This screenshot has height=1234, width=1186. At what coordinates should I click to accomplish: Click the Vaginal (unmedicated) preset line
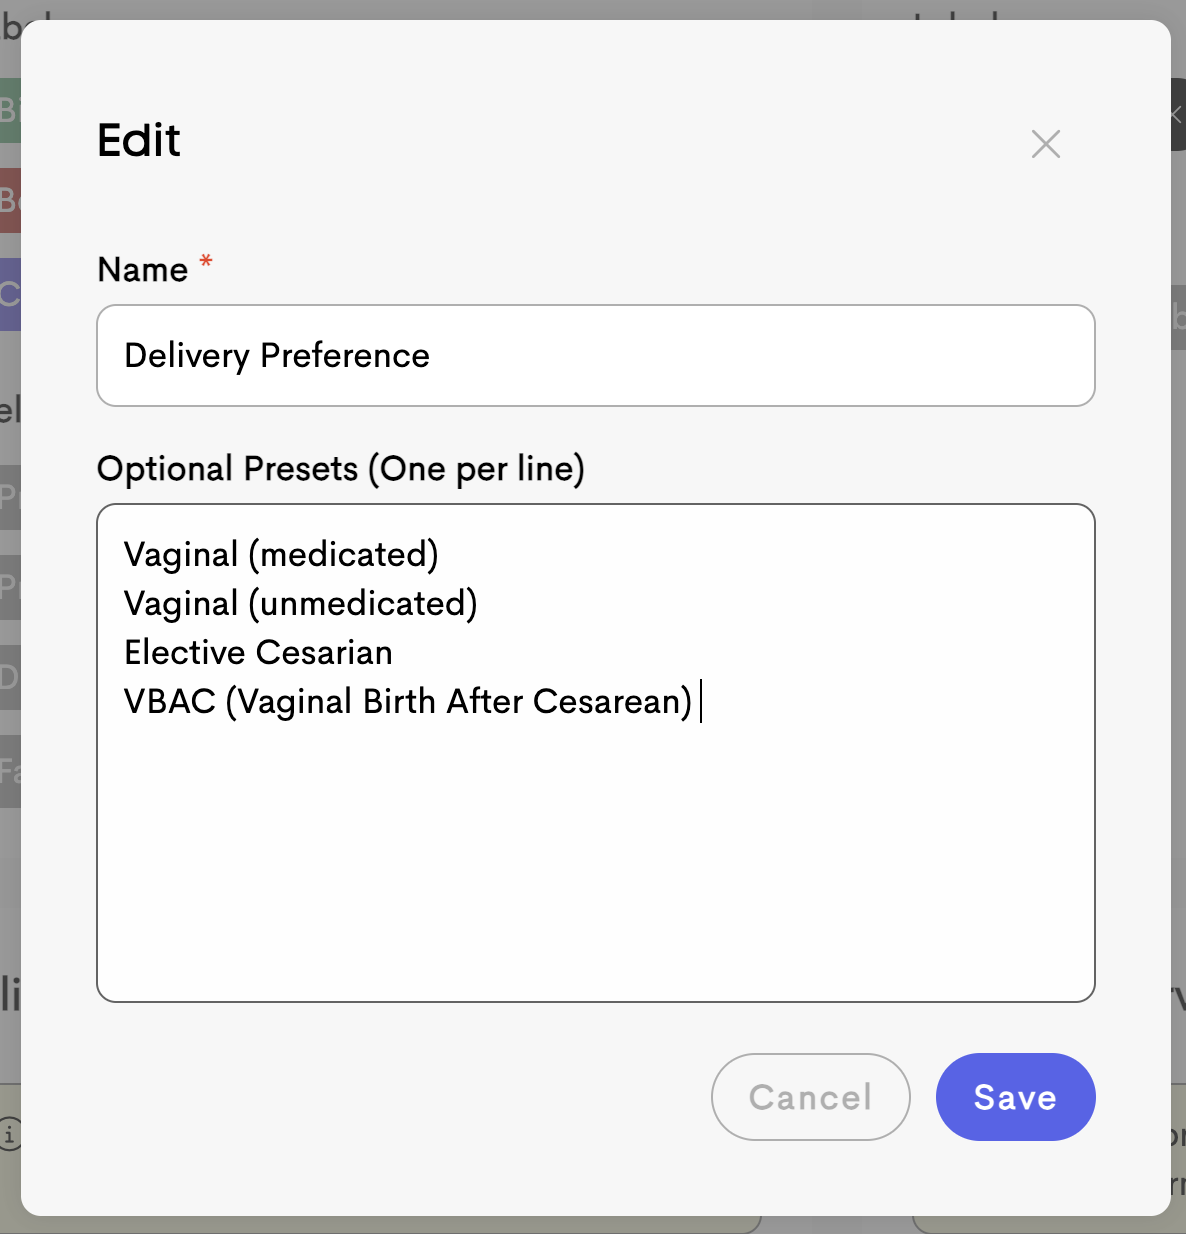pyautogui.click(x=301, y=603)
